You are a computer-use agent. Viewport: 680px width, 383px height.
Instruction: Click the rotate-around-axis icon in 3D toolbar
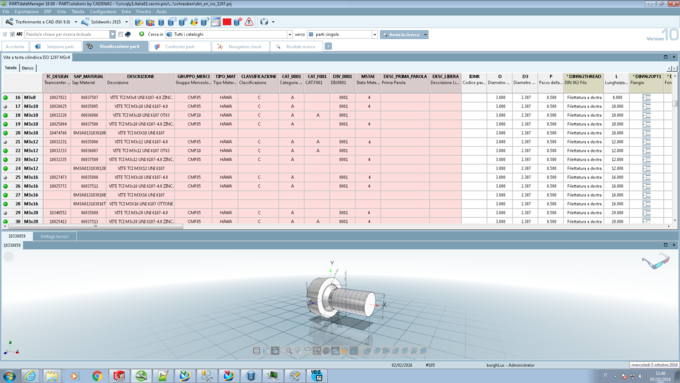307,350
